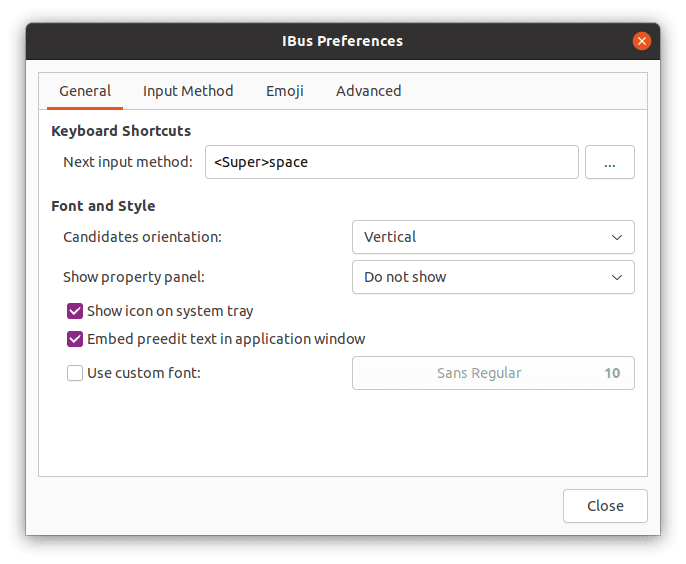
Task: Click the IBus Preferences title text
Action: point(342,41)
